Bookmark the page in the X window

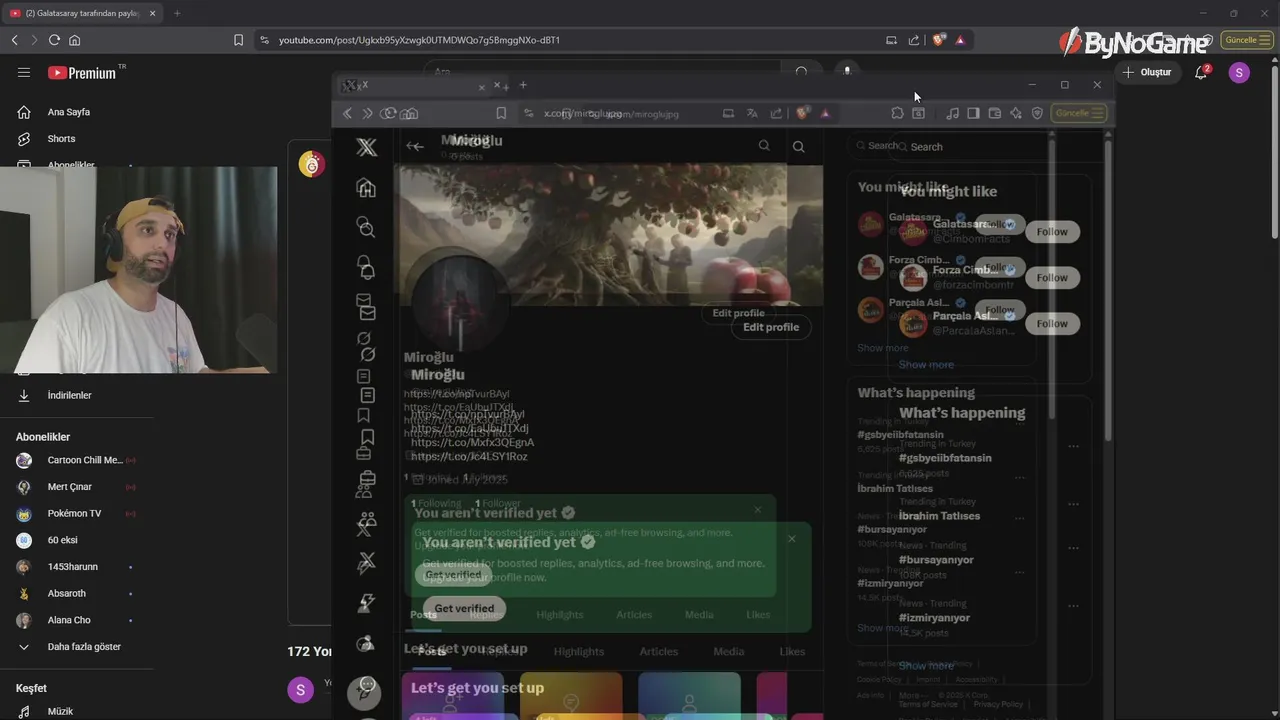[501, 113]
